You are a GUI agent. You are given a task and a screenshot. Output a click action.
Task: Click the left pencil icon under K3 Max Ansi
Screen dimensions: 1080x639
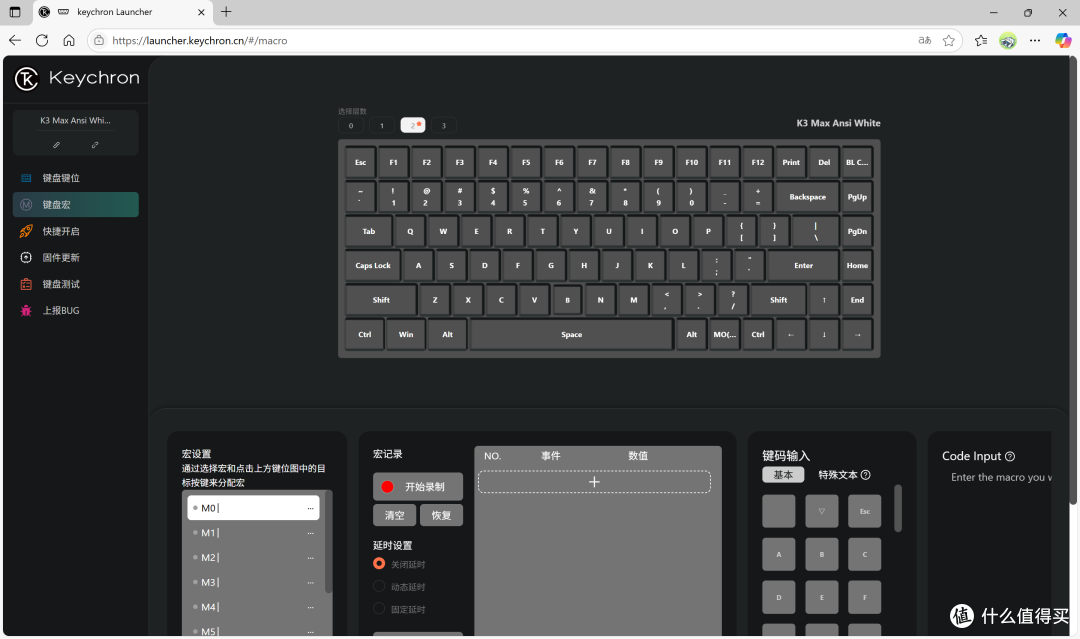point(56,145)
